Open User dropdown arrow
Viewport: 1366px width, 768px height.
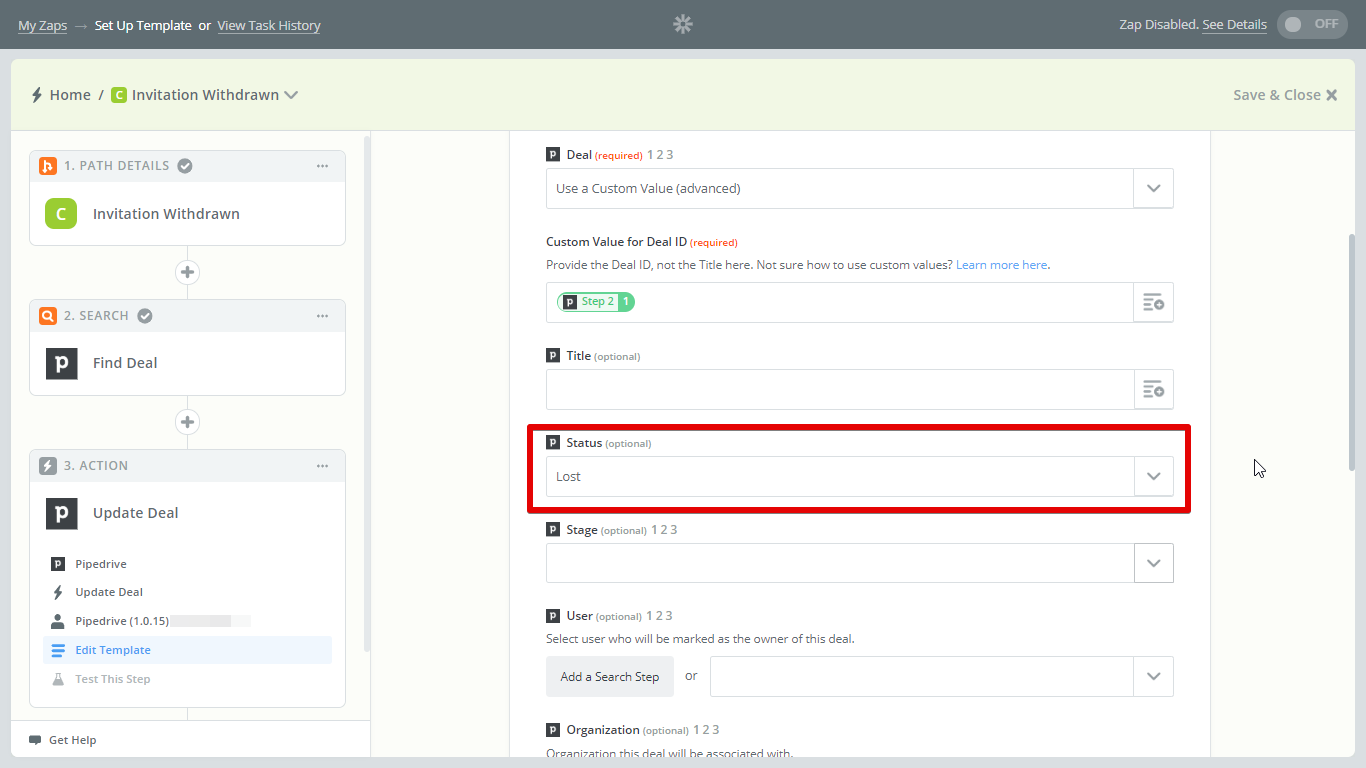[x=1153, y=676]
